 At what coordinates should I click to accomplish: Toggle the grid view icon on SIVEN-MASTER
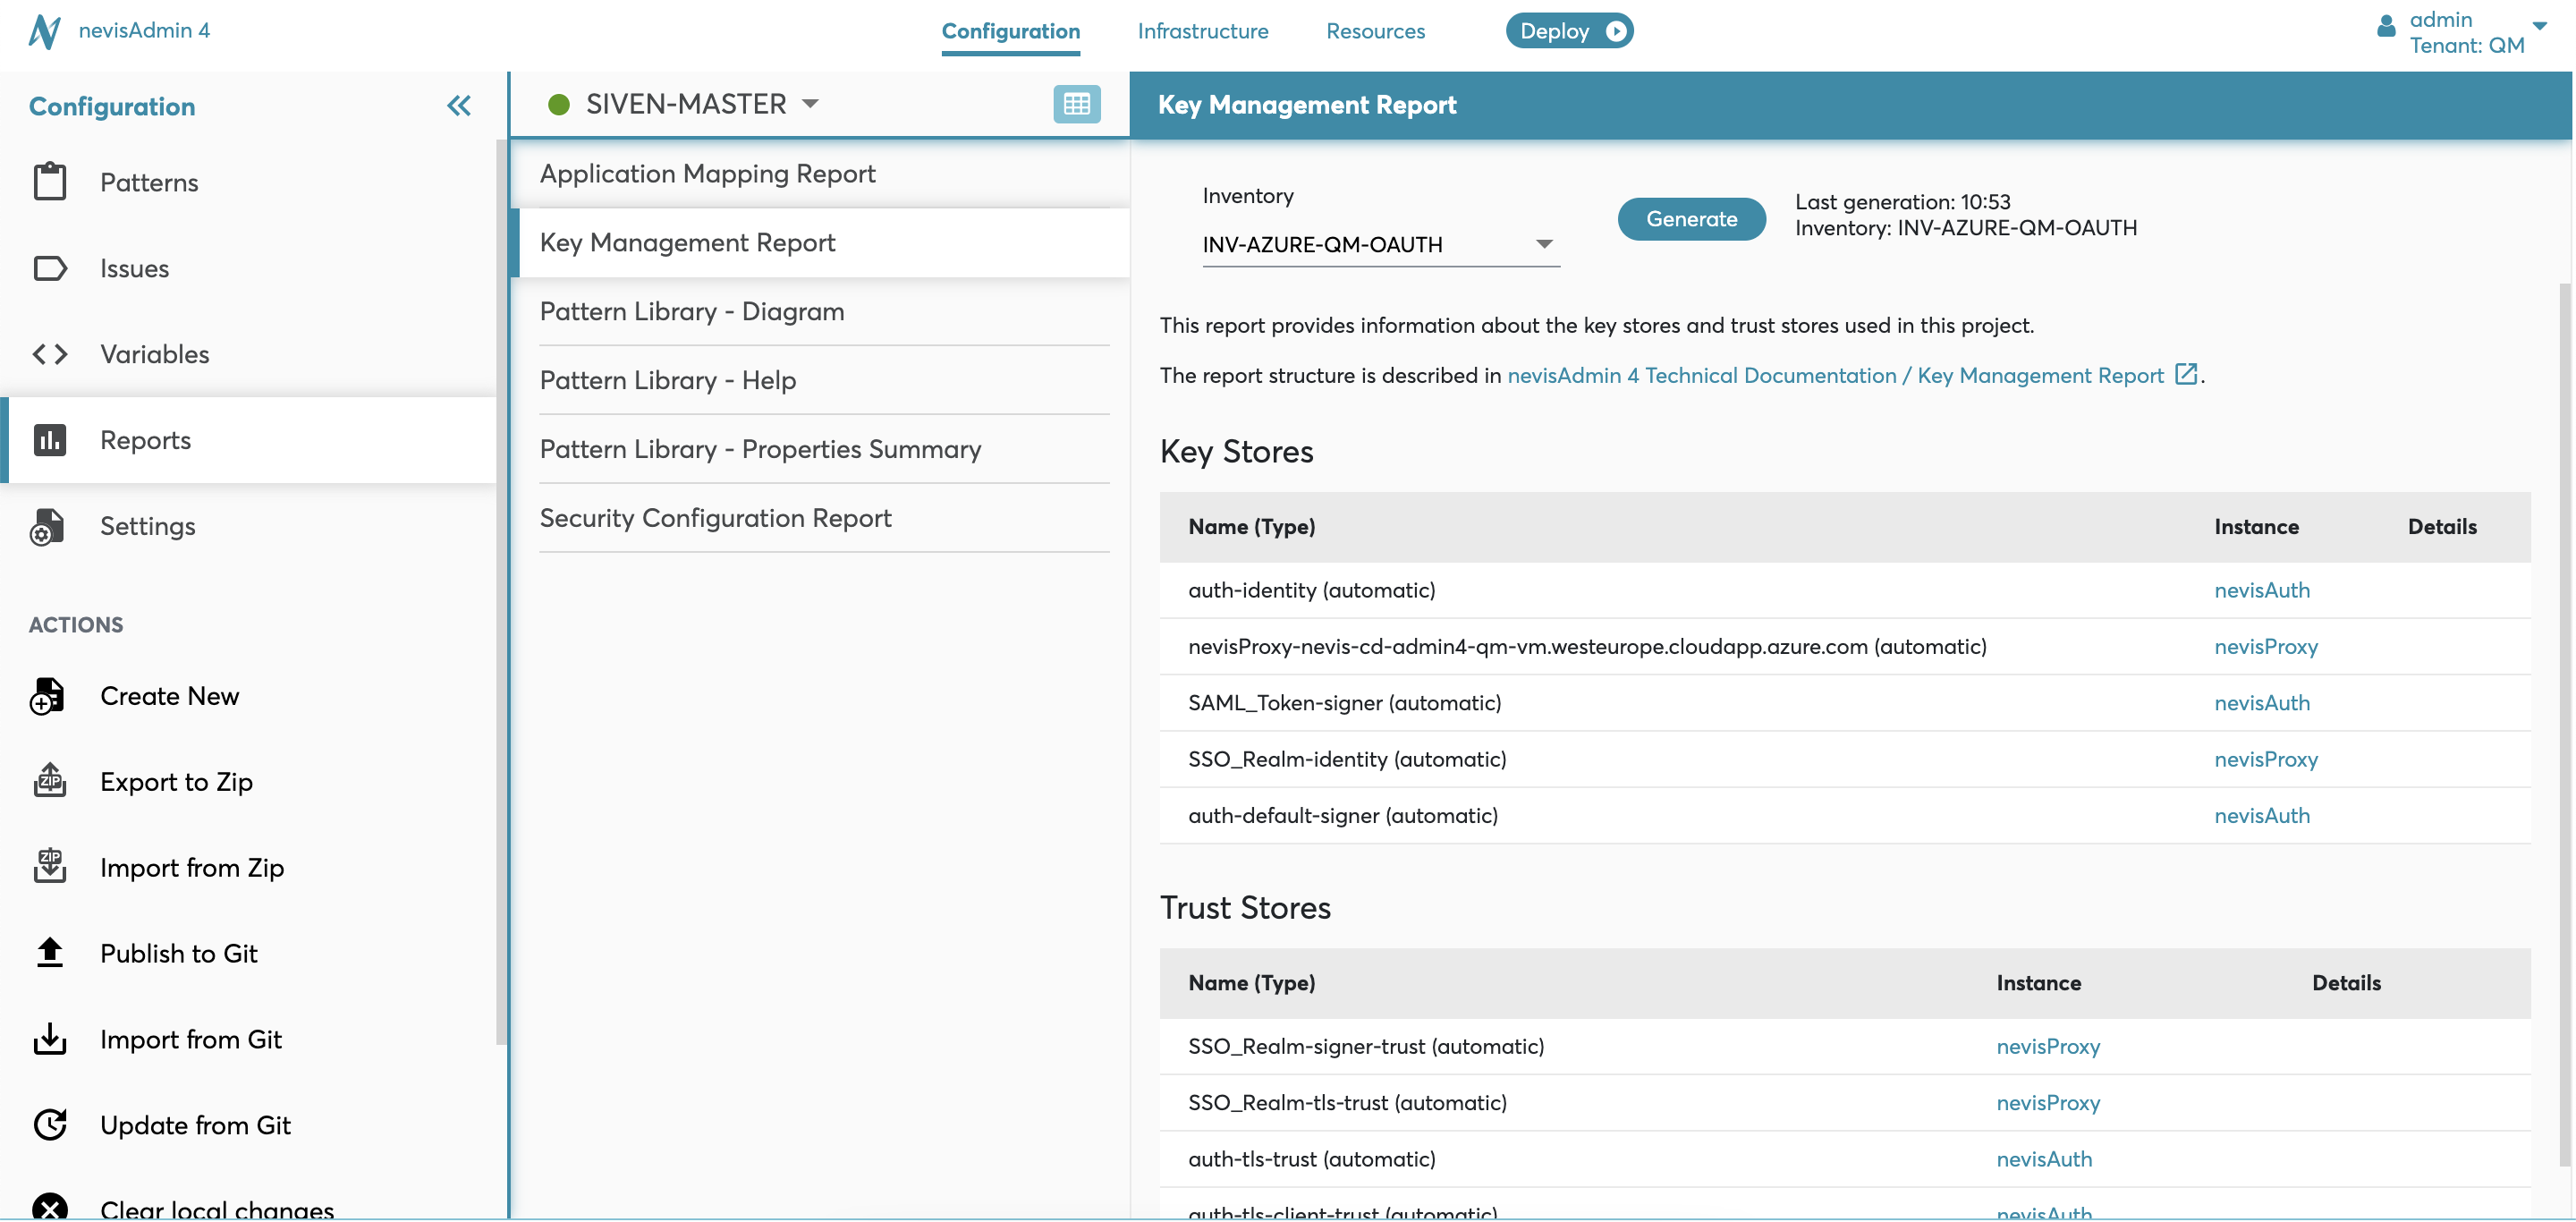pyautogui.click(x=1076, y=104)
